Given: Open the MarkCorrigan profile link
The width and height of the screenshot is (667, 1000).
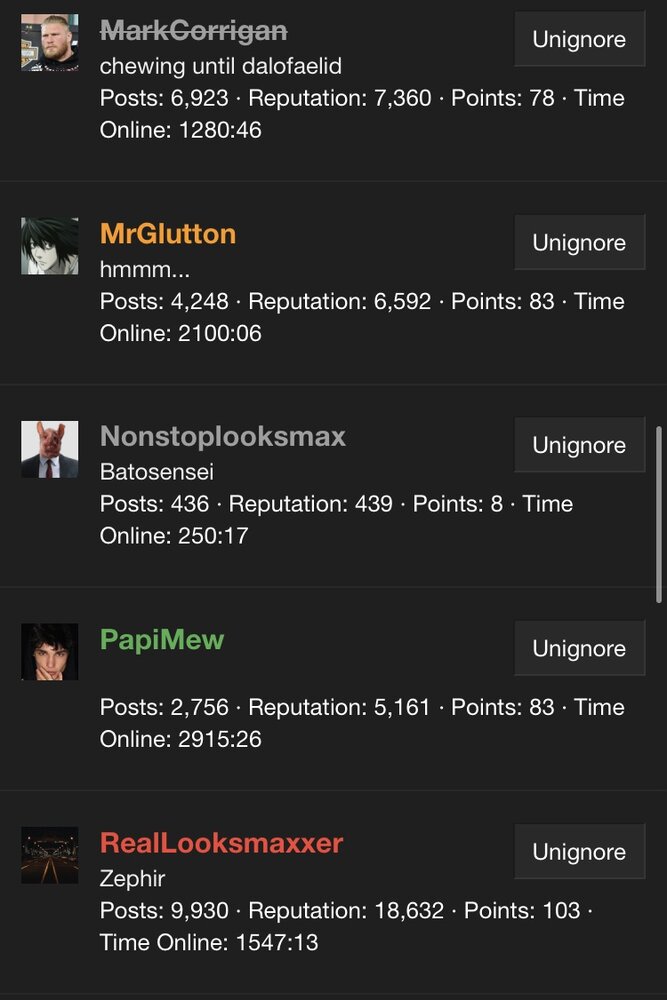Looking at the screenshot, I should point(193,31).
